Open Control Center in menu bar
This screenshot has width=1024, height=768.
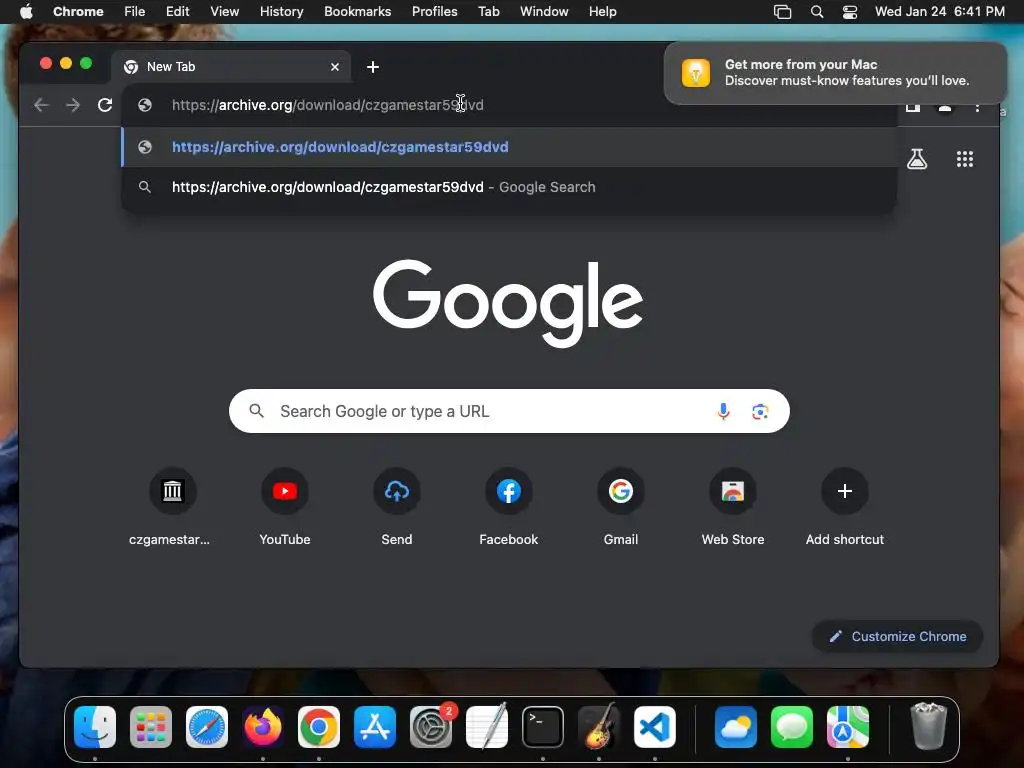tap(850, 12)
